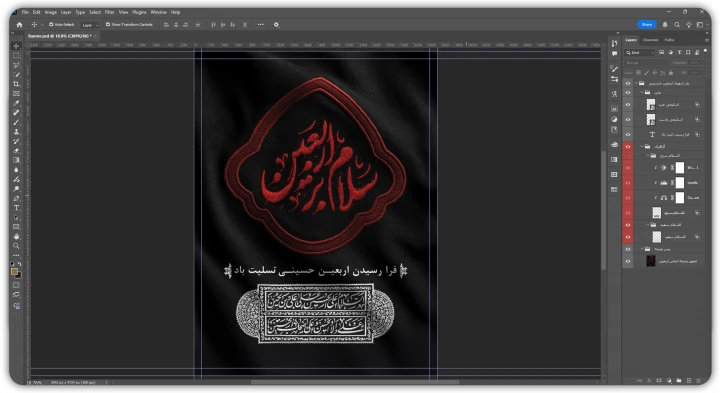Select the Rectangle shape tool
Image resolution: width=720 pixels, height=393 pixels.
17,227
